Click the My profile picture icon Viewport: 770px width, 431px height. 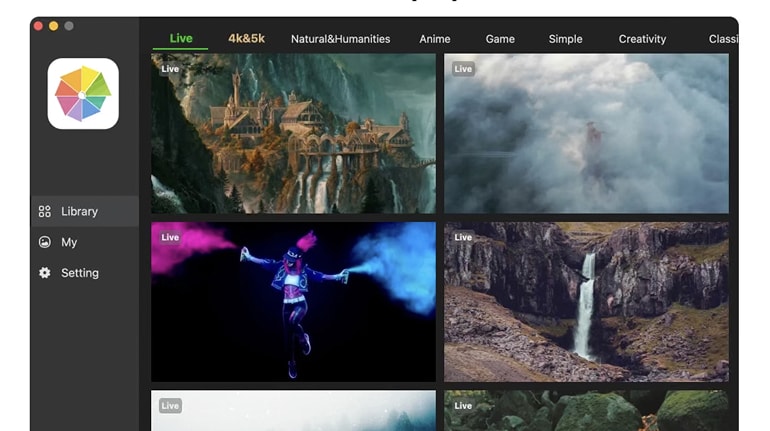(x=45, y=242)
